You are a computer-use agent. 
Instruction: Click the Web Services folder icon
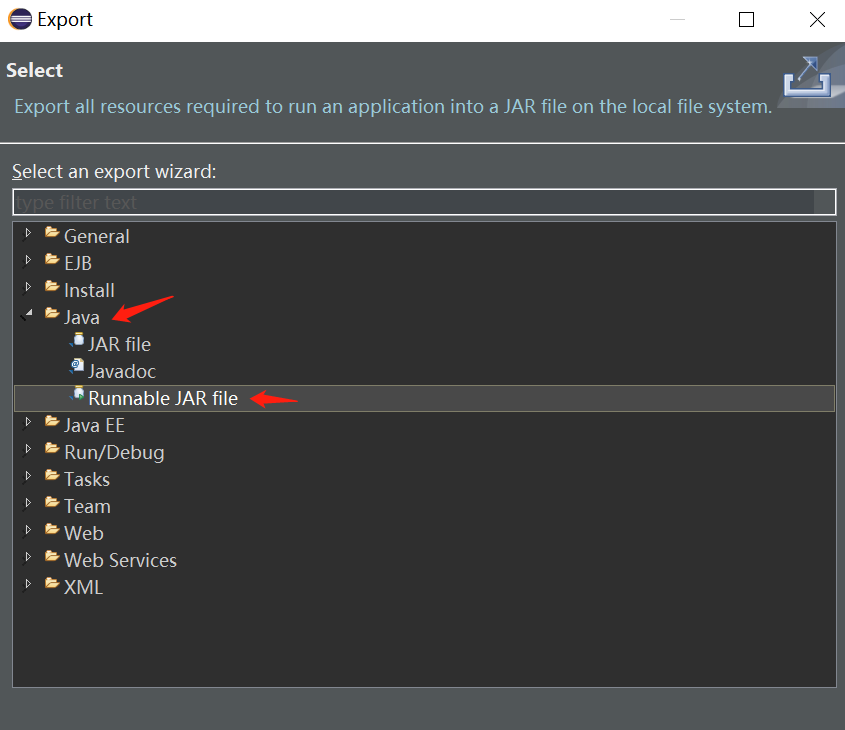(x=52, y=556)
